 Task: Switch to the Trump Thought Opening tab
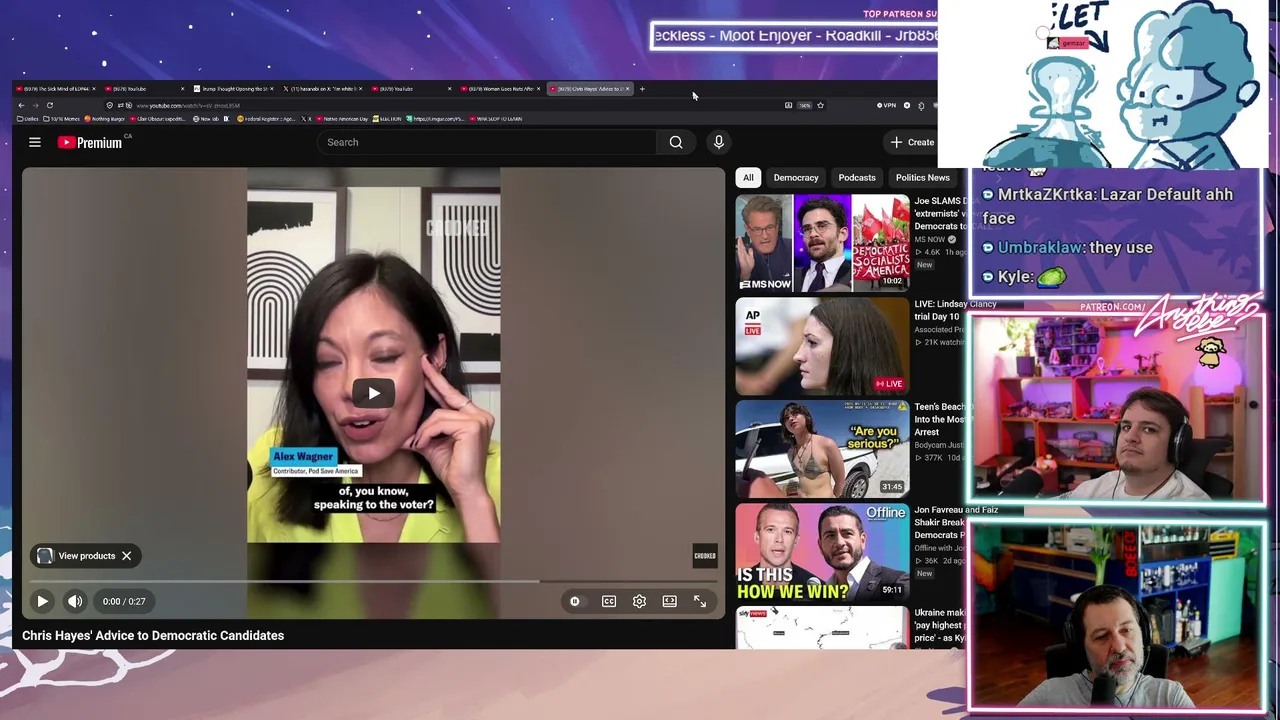coord(231,89)
